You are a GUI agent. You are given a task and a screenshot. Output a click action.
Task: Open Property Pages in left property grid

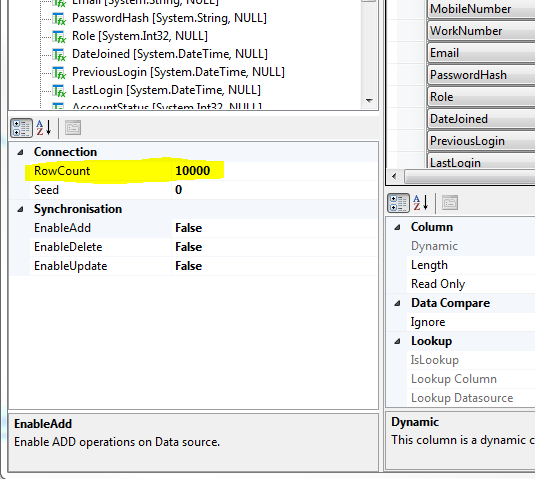pos(73,128)
